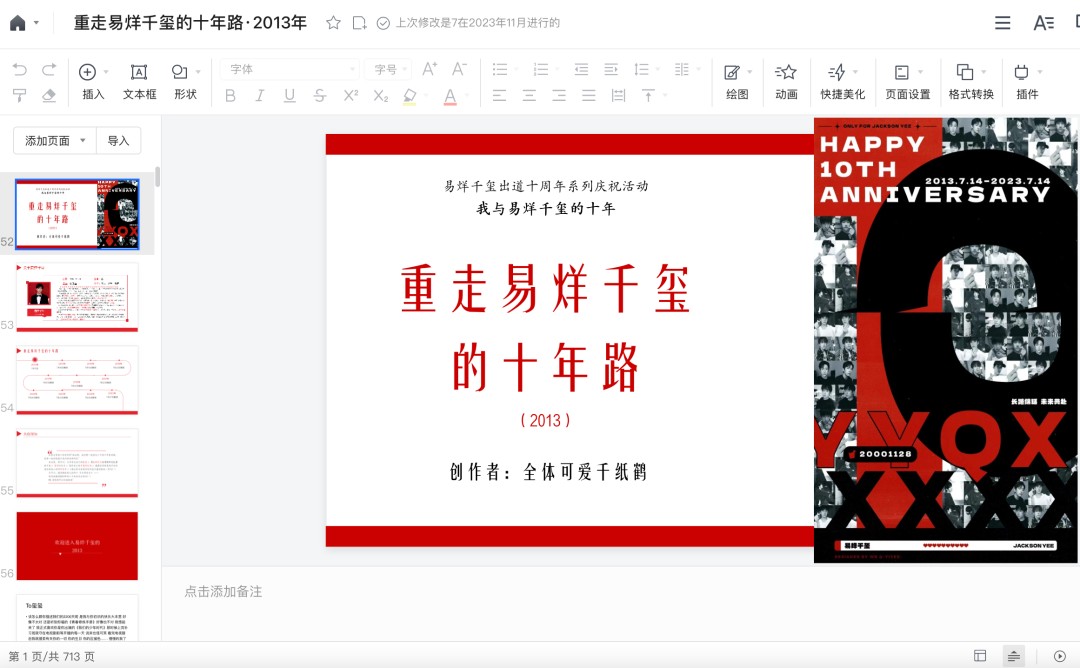
Task: Click the hamburger menu at top right
Action: coord(1002,22)
